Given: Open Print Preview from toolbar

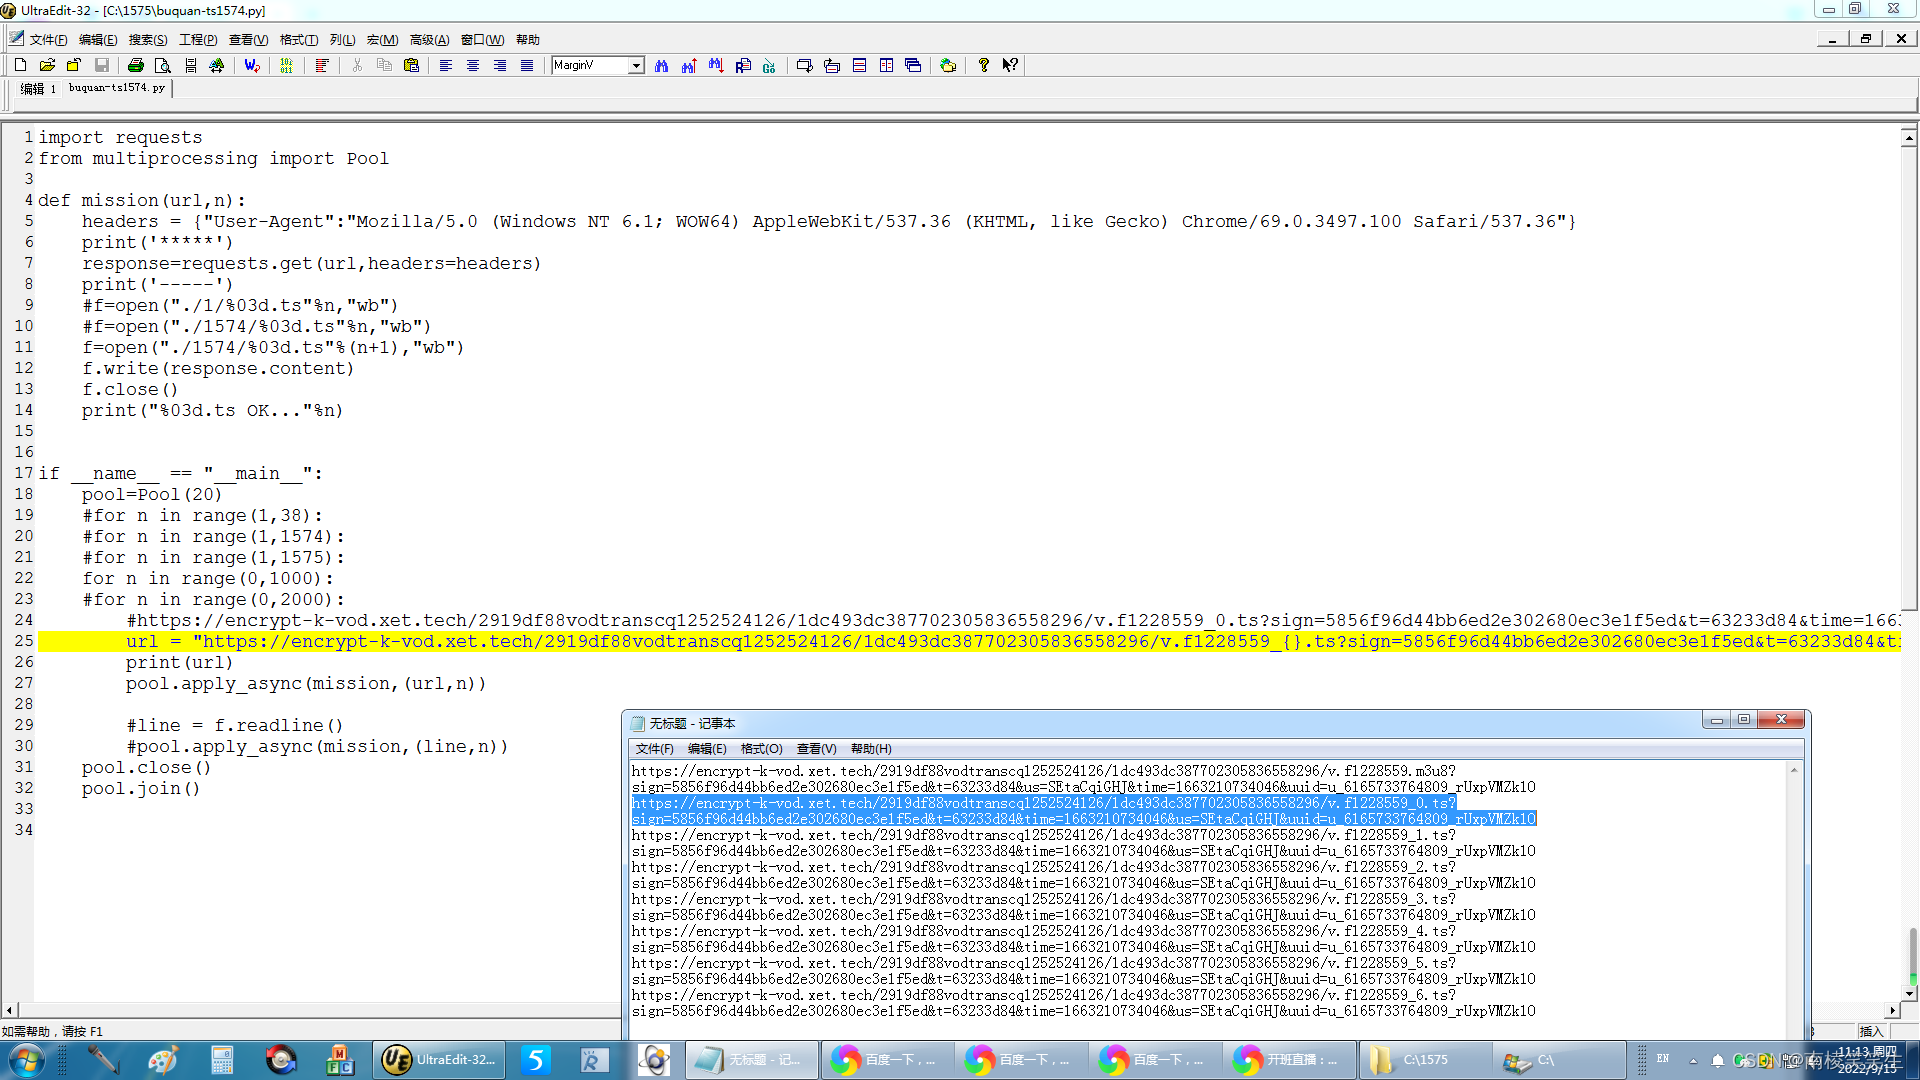Looking at the screenshot, I should tap(163, 65).
